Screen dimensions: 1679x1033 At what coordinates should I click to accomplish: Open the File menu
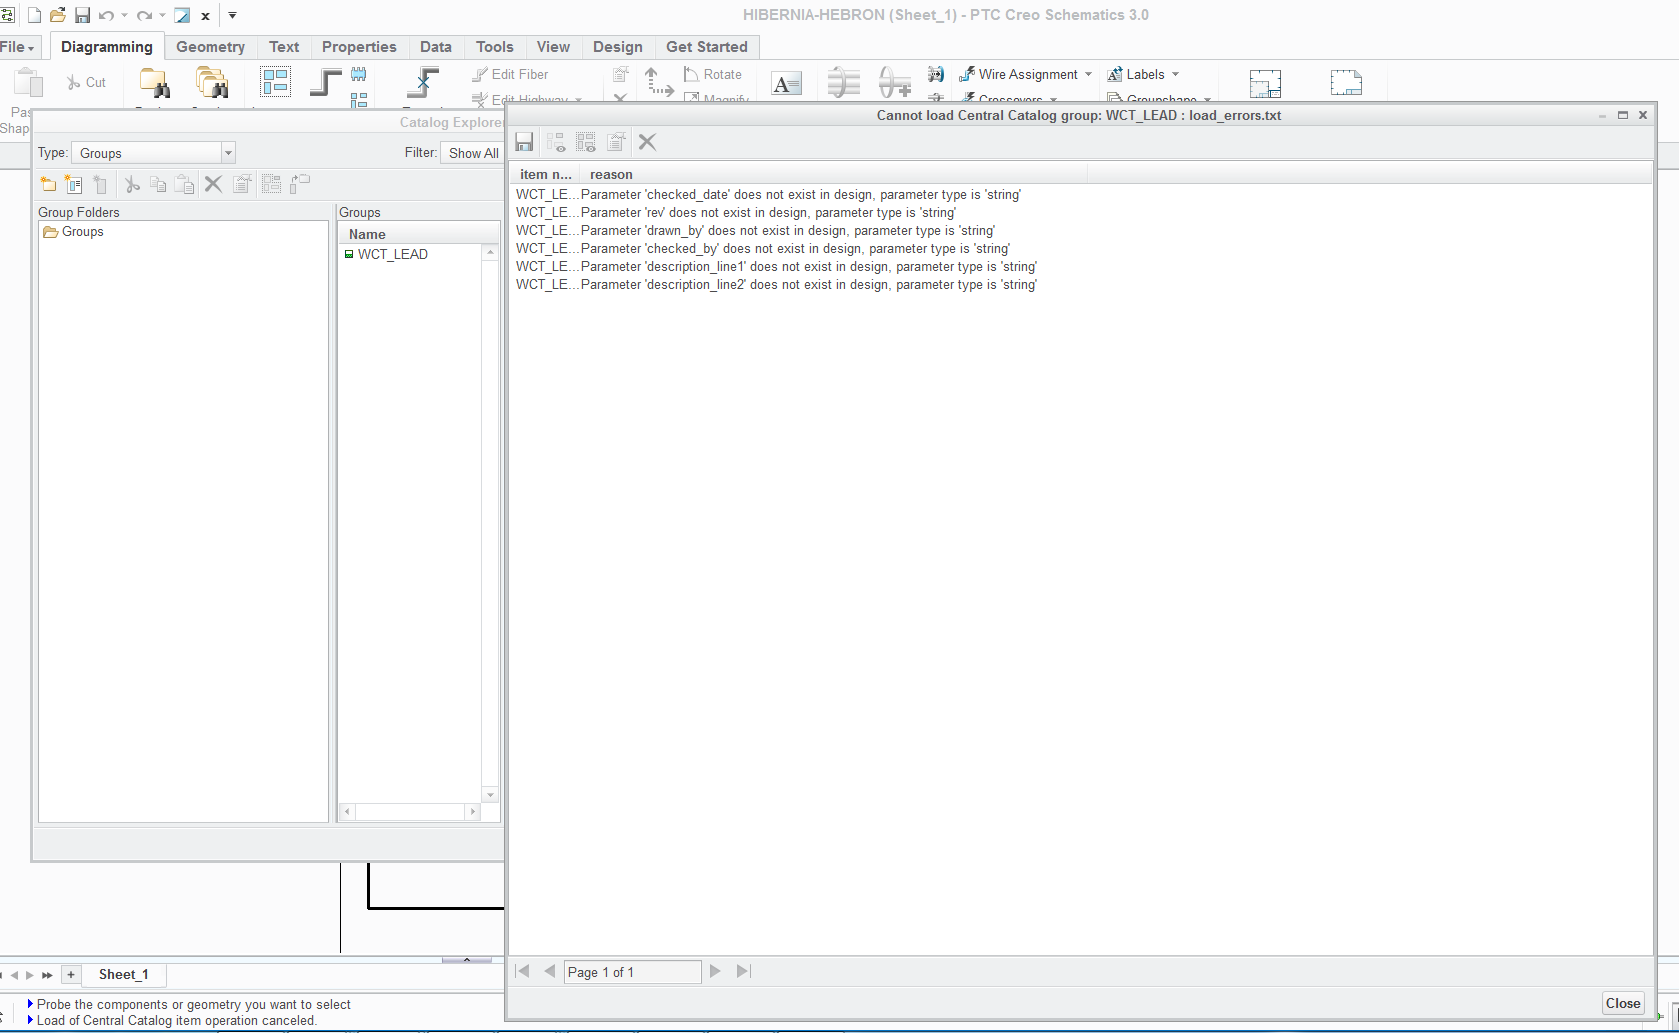pos(16,47)
